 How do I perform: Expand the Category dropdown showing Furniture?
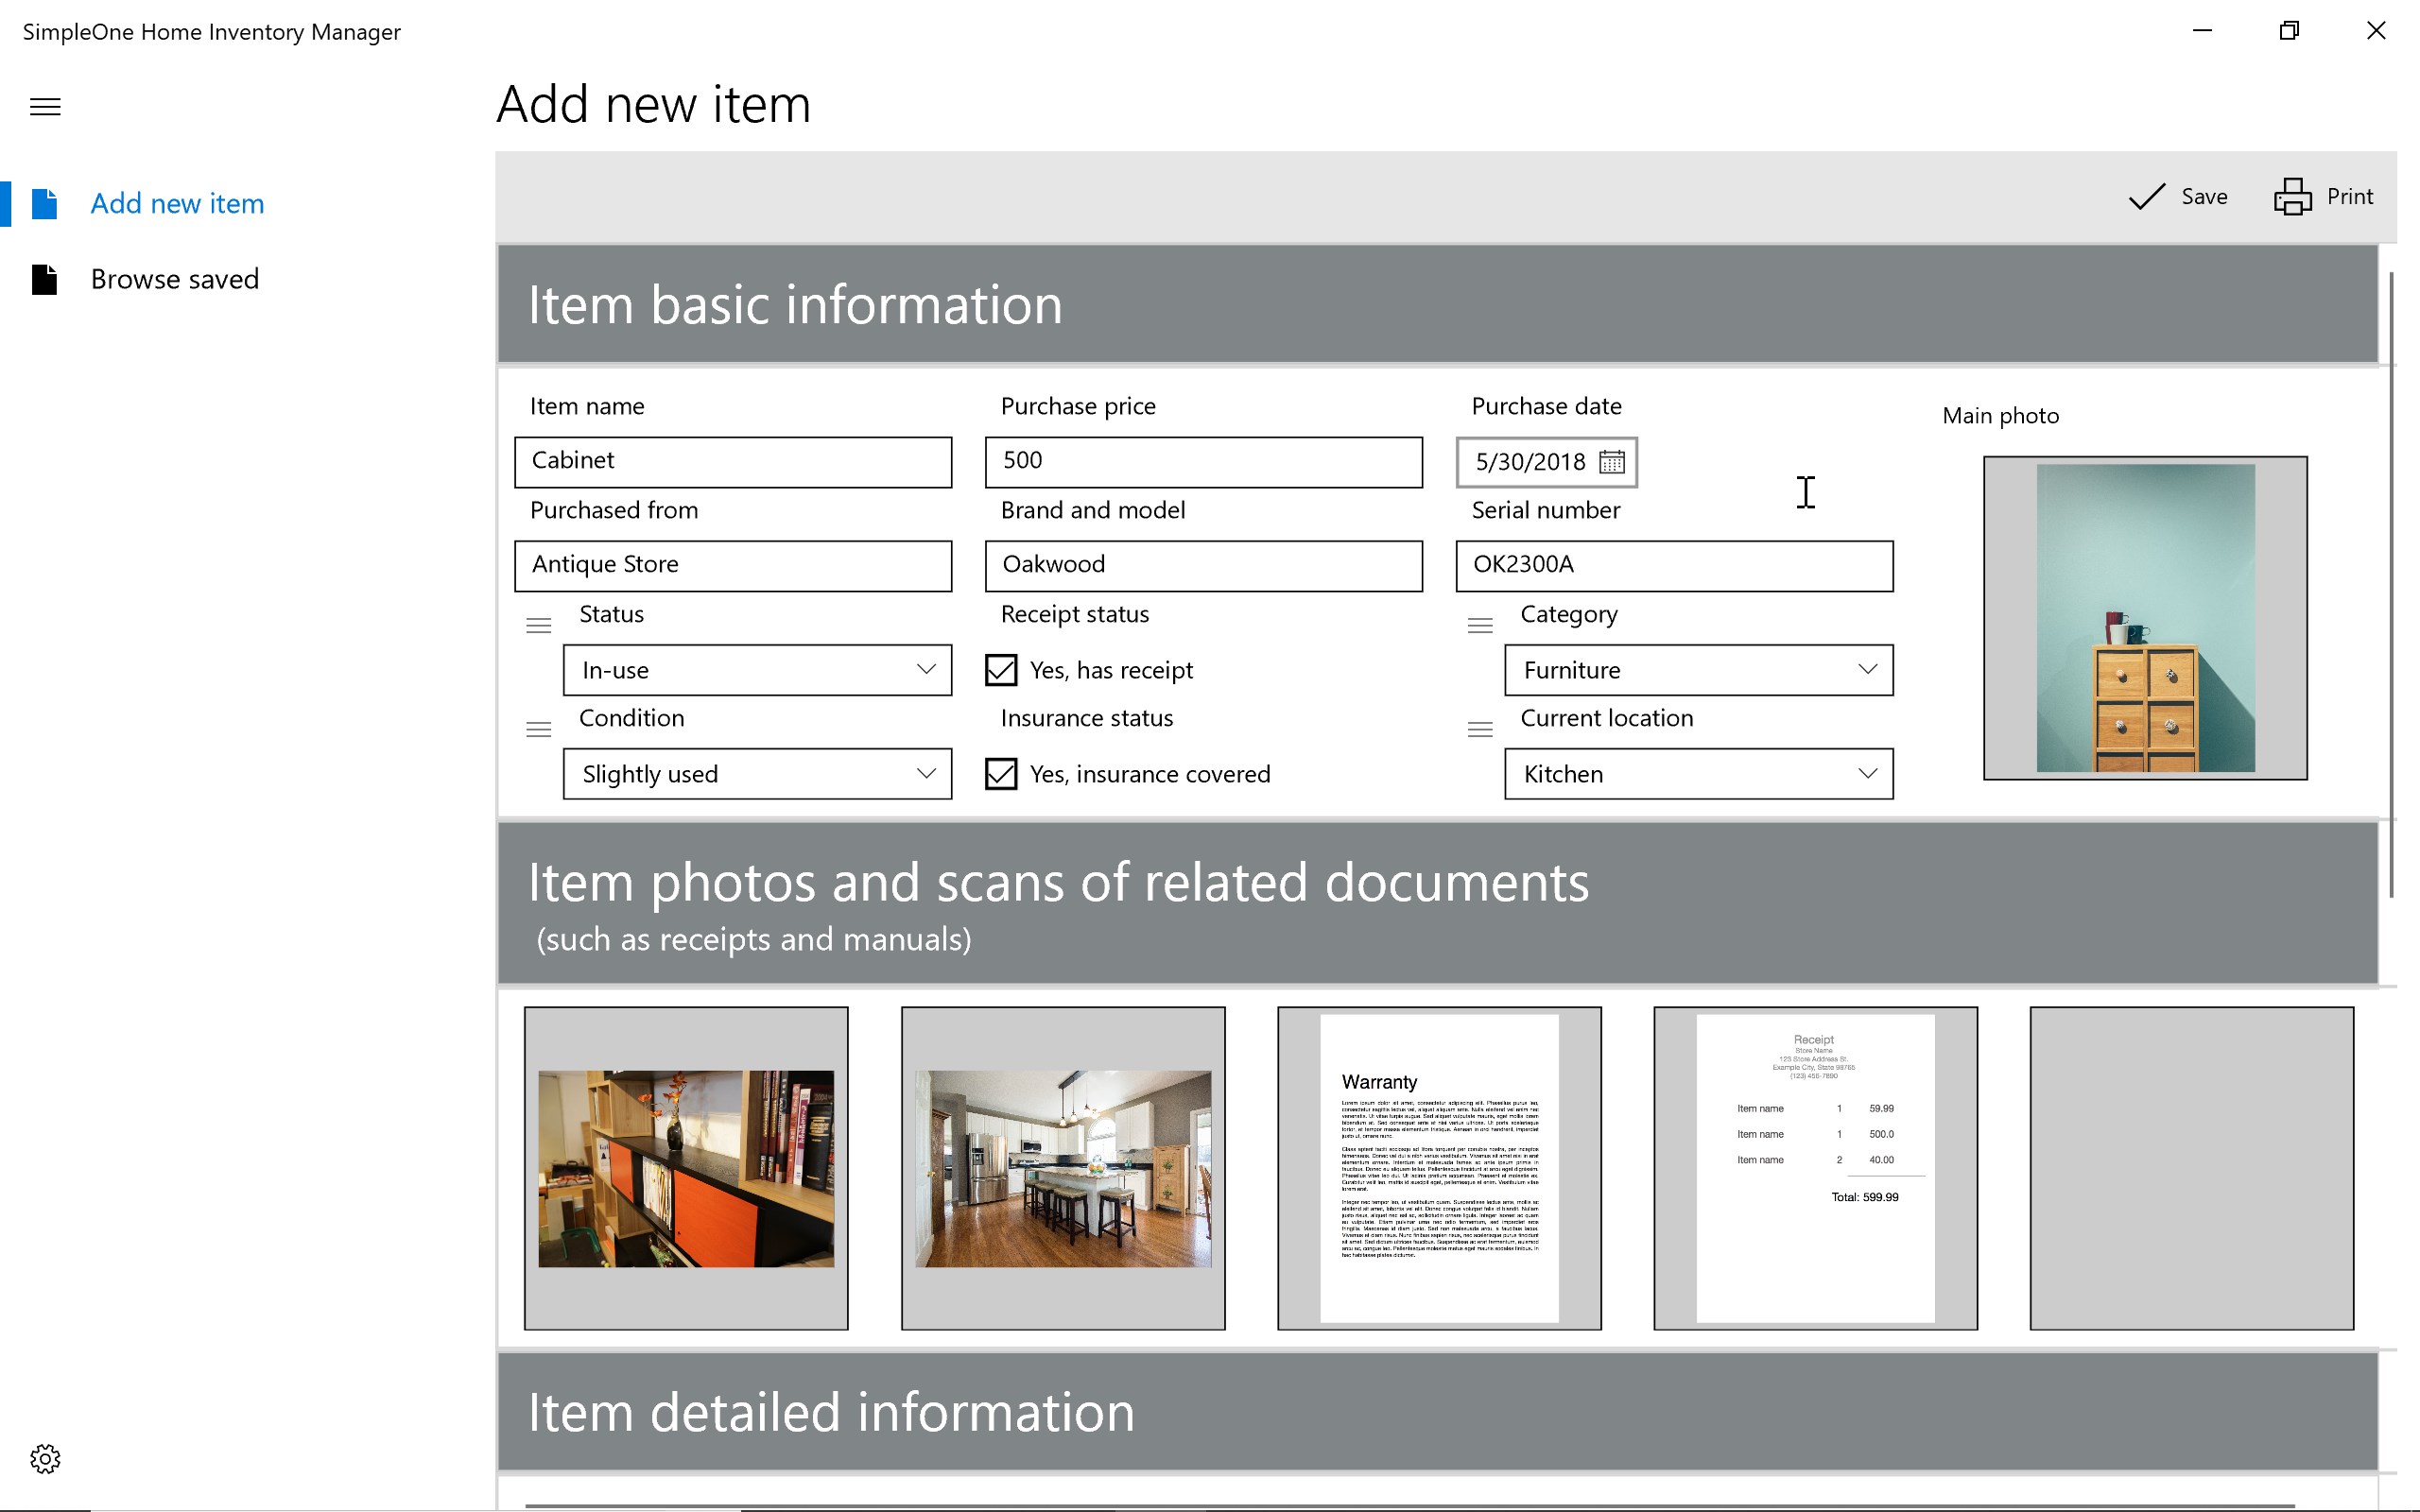(x=1698, y=670)
